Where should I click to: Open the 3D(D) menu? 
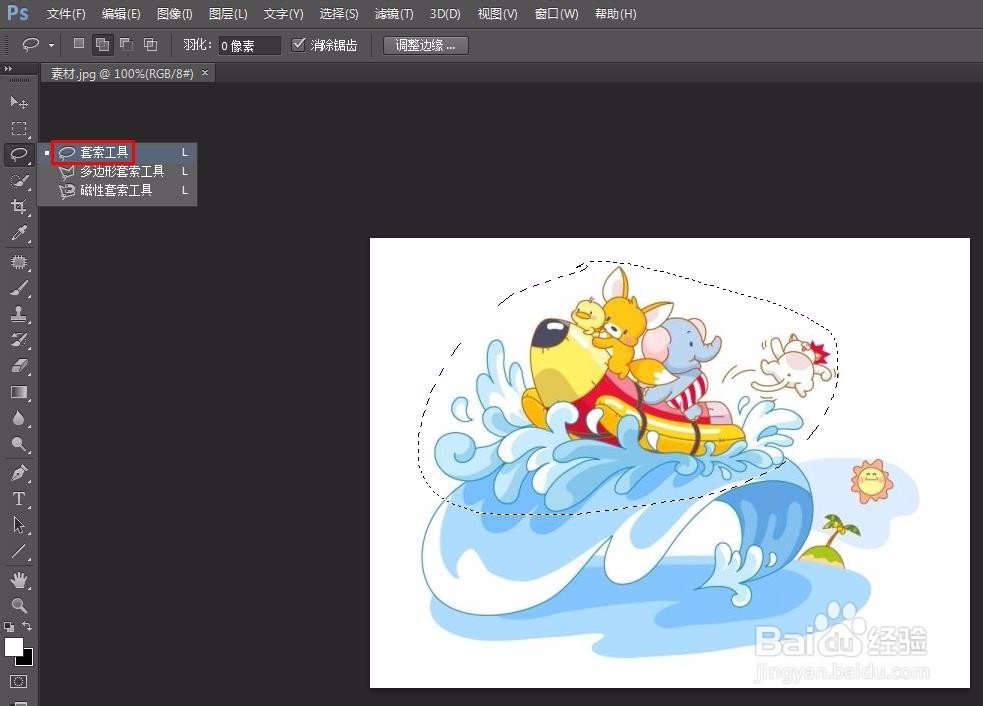[445, 14]
